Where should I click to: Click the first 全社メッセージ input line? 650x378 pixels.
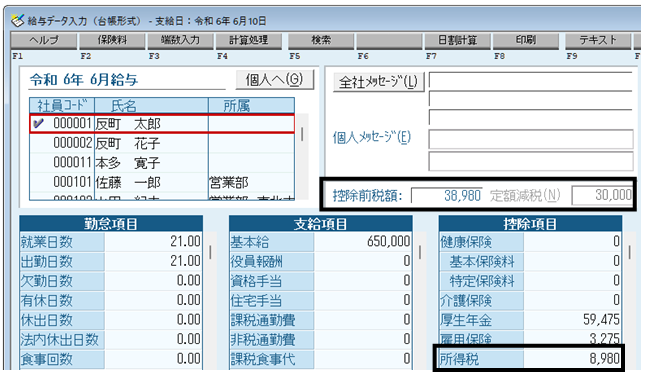[x=531, y=80]
